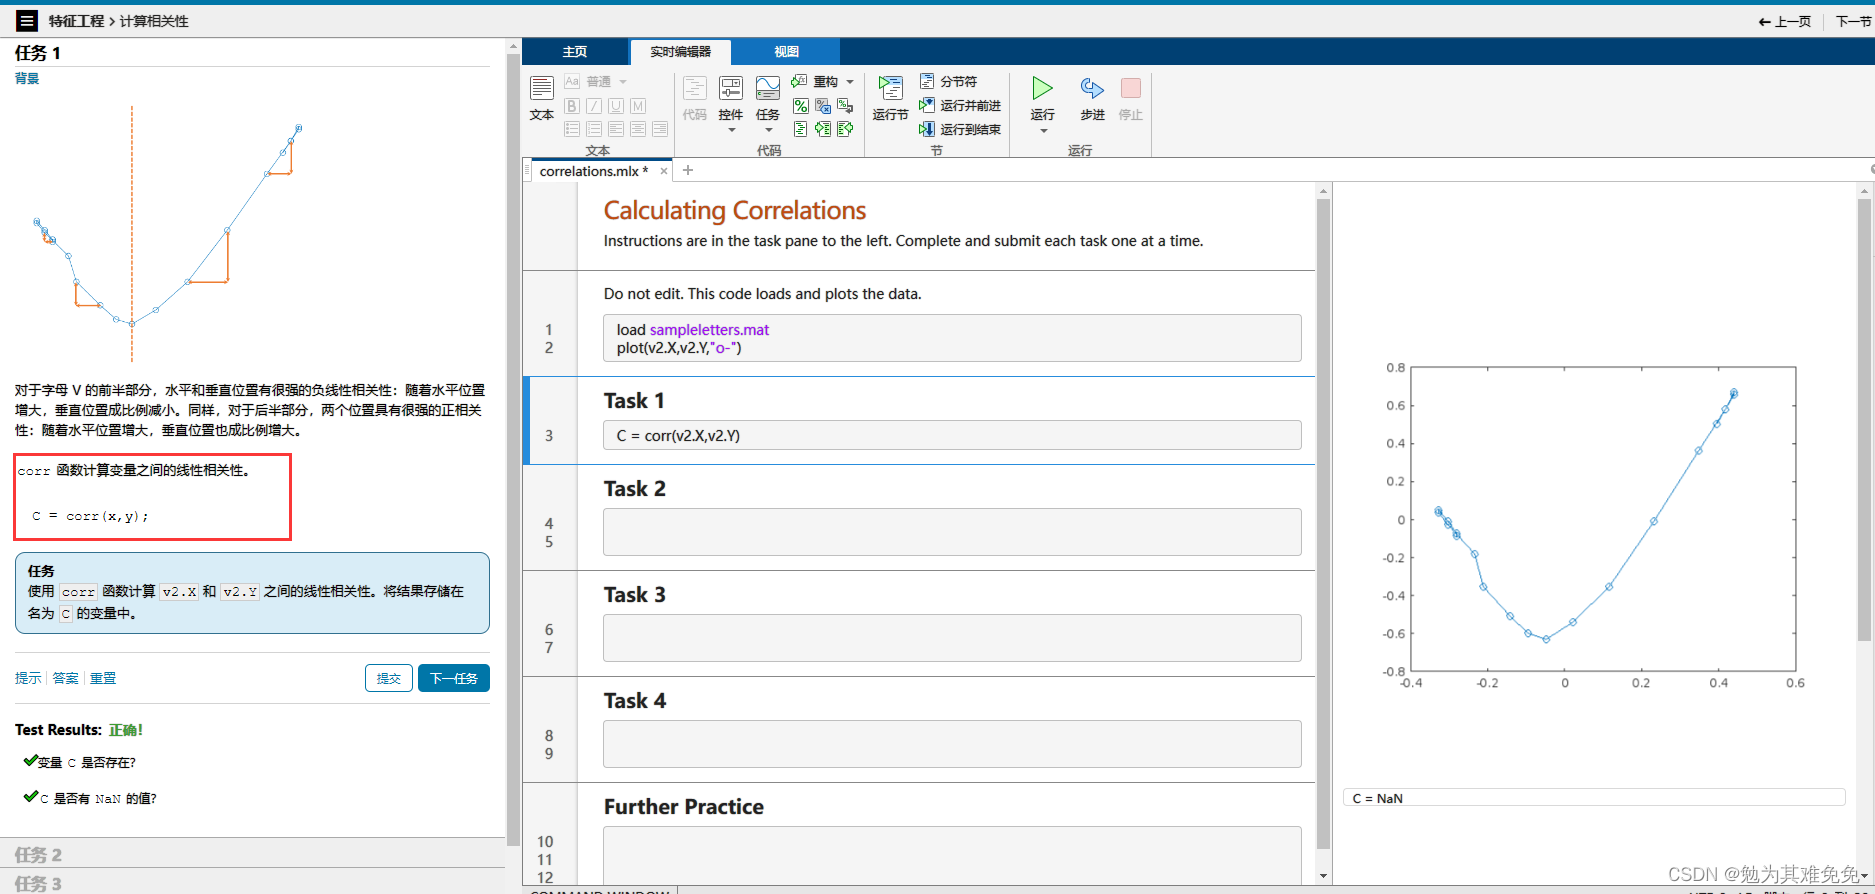1875x894 pixels.
Task: Open the 答案 (Answer) link
Action: (65, 678)
